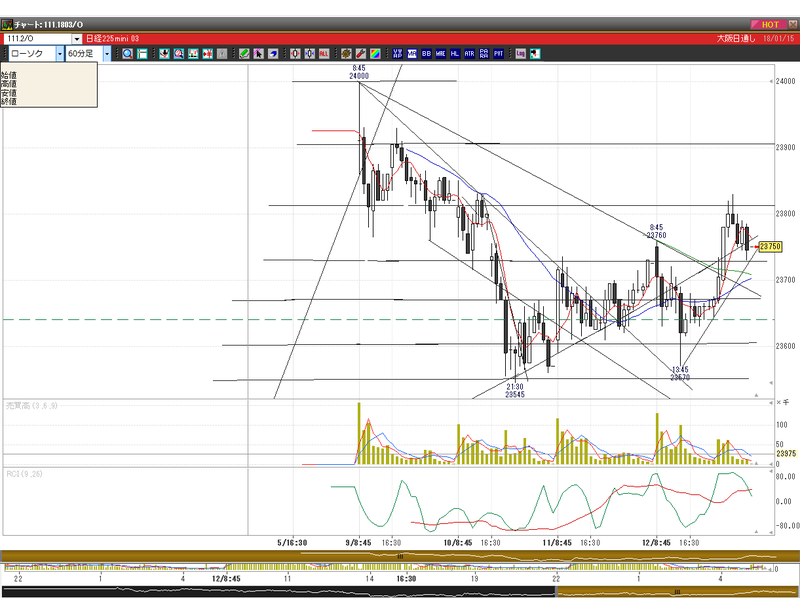Click the 111.2/O symbol input field
The image size is (800, 598).
click(x=38, y=39)
